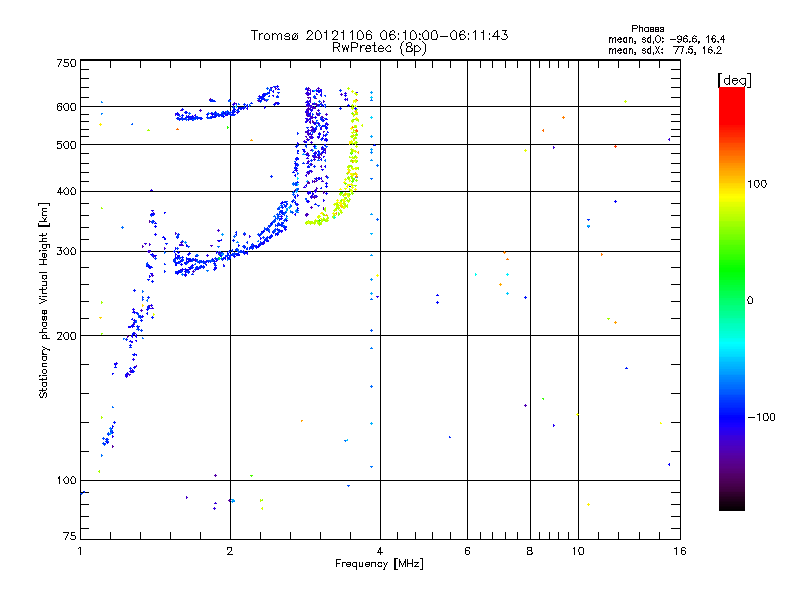The height and width of the screenshot is (600, 800).
Task: Click the blue E-layer echo cluster near 120 km
Action: [x=109, y=434]
